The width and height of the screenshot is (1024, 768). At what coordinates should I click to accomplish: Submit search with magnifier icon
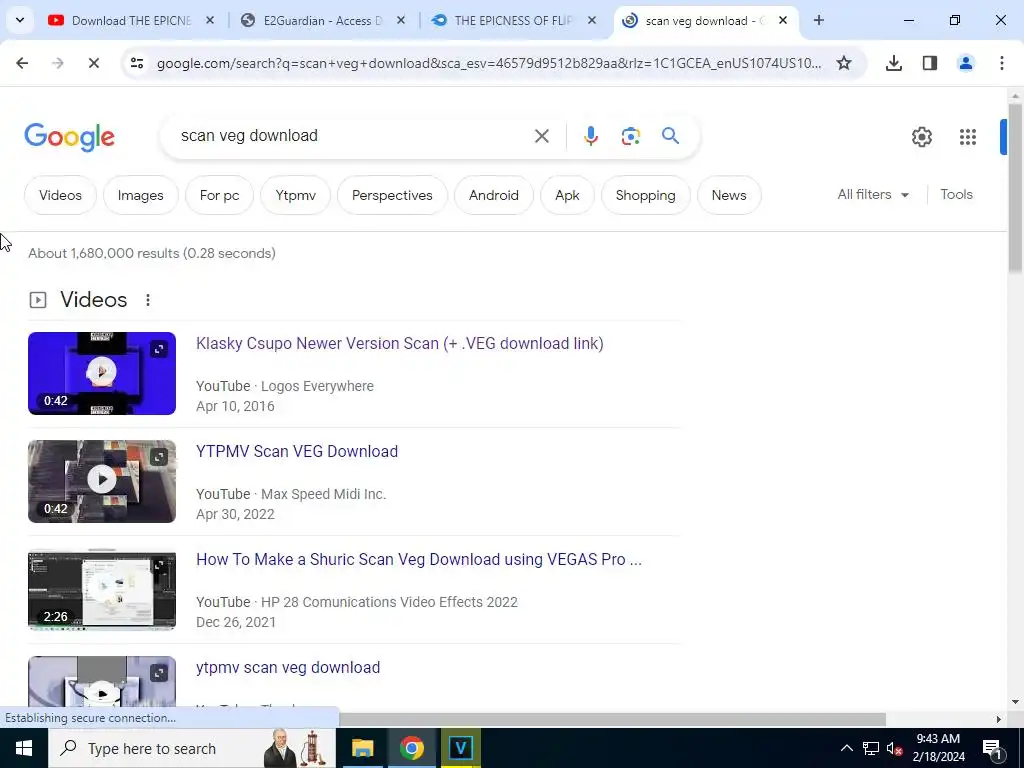click(670, 136)
